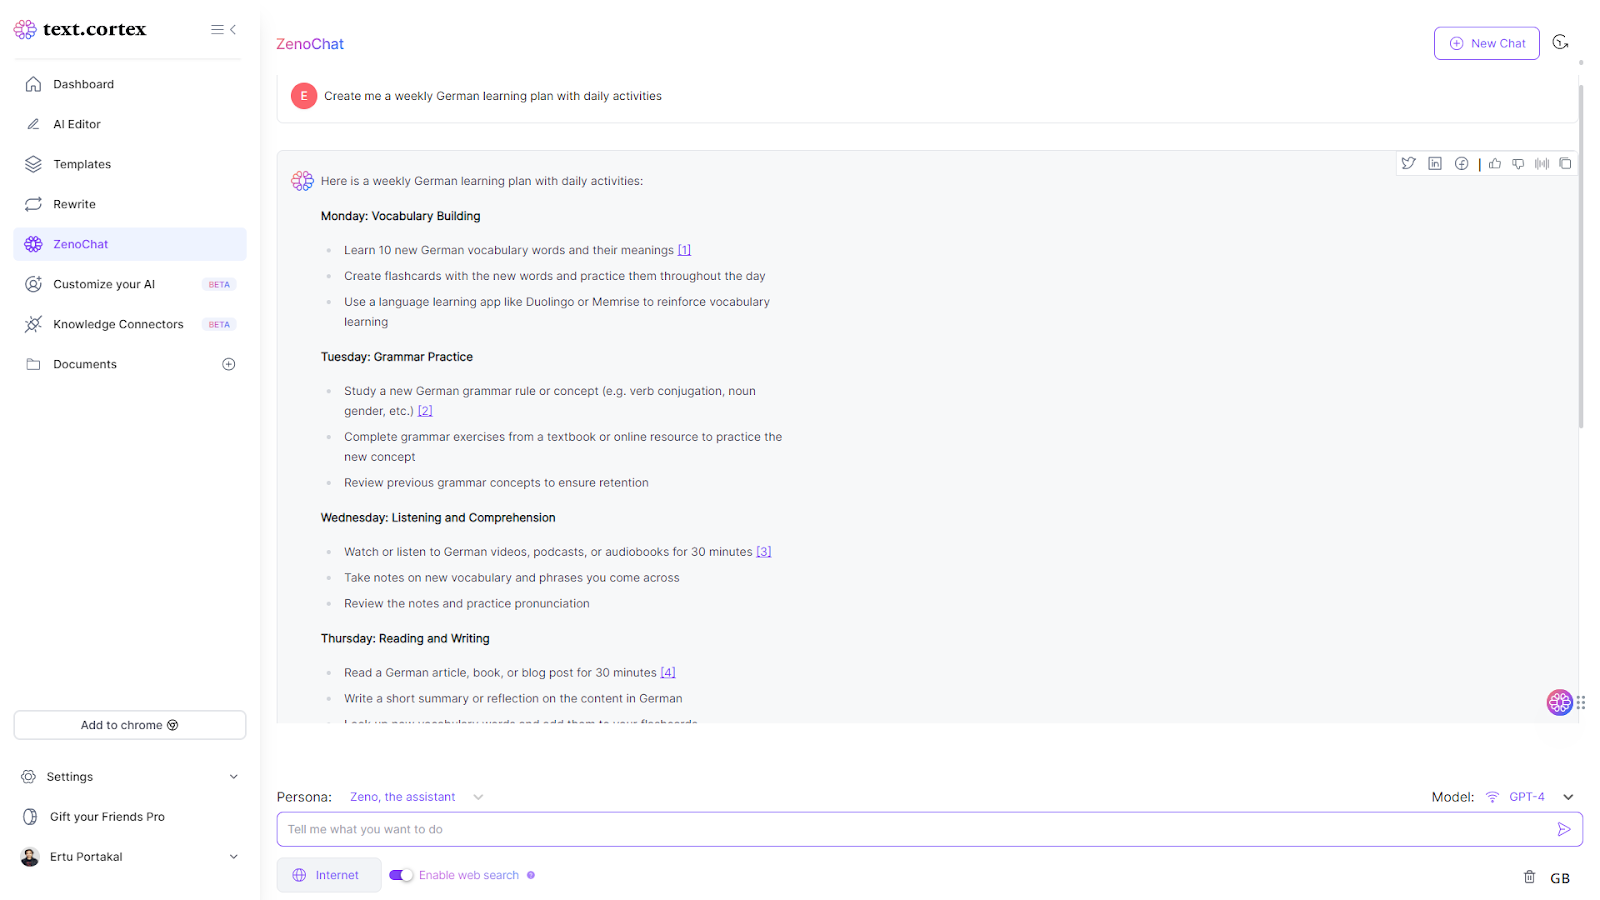Share response on Facebook
Viewport: 1600px width, 900px height.
click(1462, 164)
